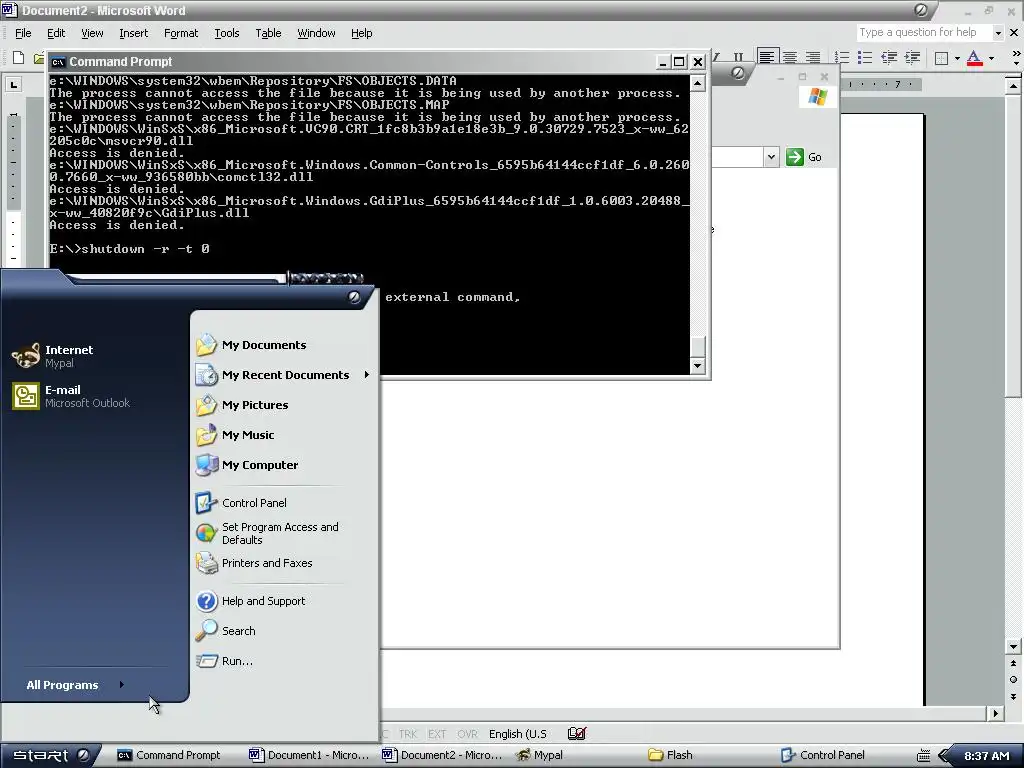Toggle OVR overtype mode in status bar
Image resolution: width=1024 pixels, height=768 pixels.
467,734
